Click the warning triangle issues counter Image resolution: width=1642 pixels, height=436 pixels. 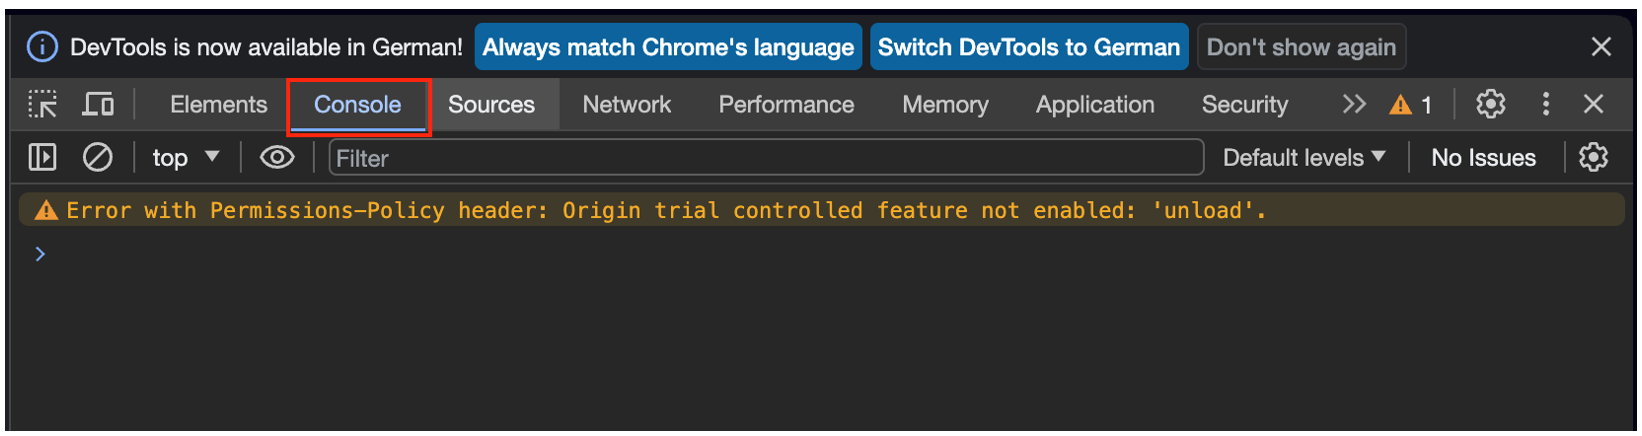coord(1411,104)
